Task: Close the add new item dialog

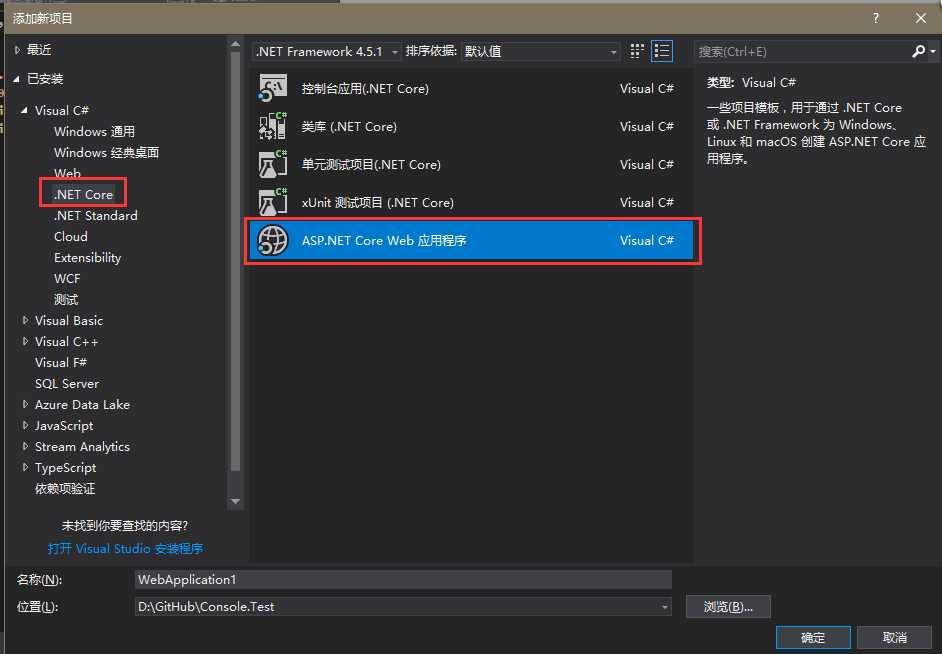Action: click(921, 18)
